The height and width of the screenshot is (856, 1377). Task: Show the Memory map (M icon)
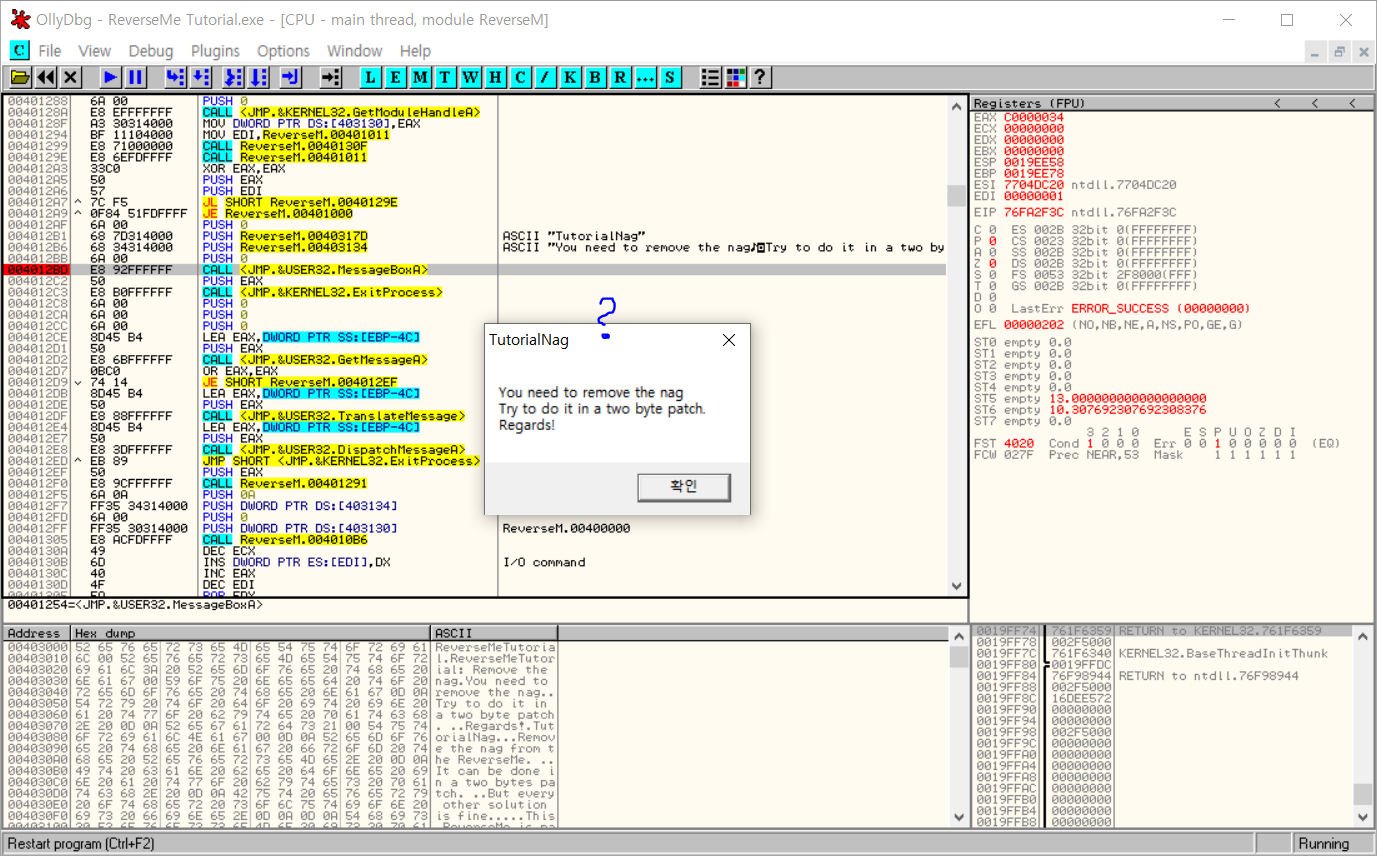[421, 77]
